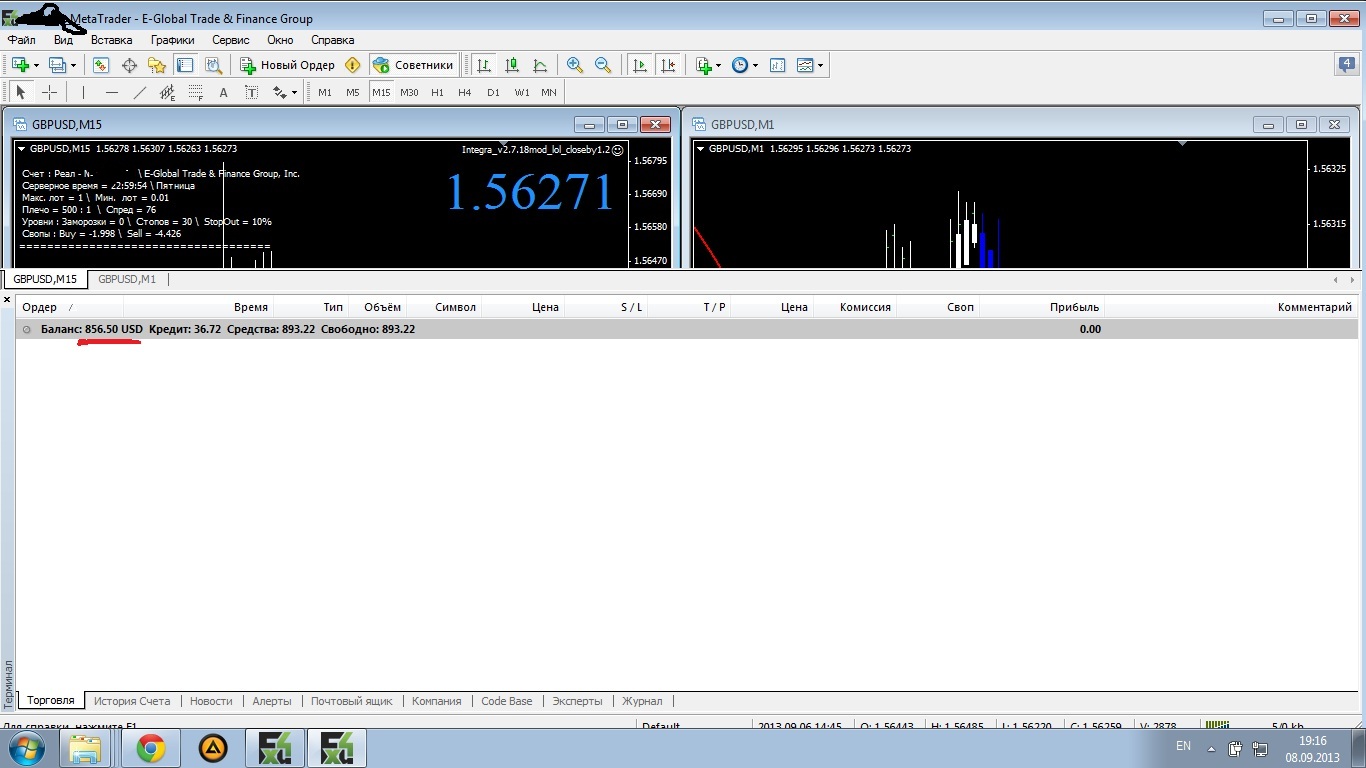The height and width of the screenshot is (768, 1366).
Task: Select the Text tool (A)
Action: click(x=223, y=92)
